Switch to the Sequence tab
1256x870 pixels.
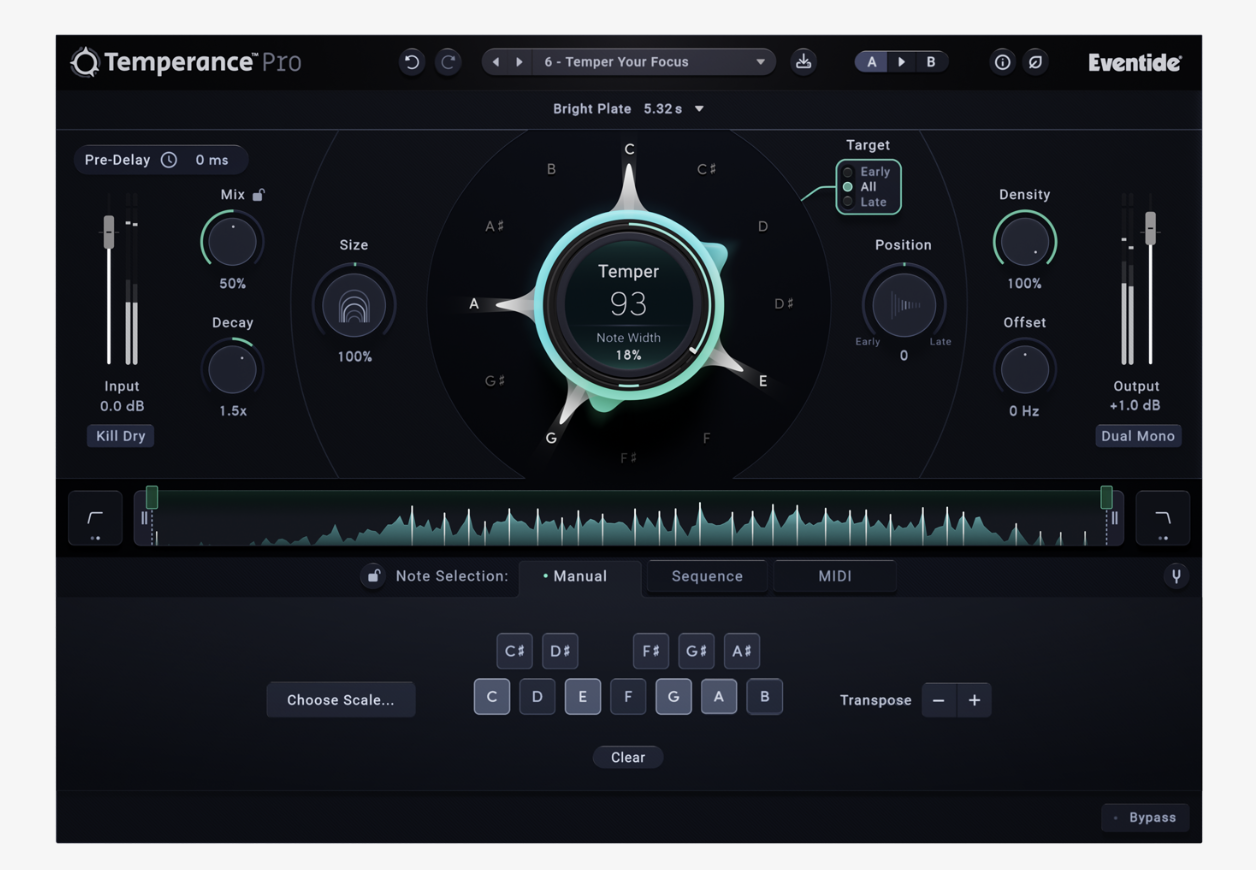(707, 577)
